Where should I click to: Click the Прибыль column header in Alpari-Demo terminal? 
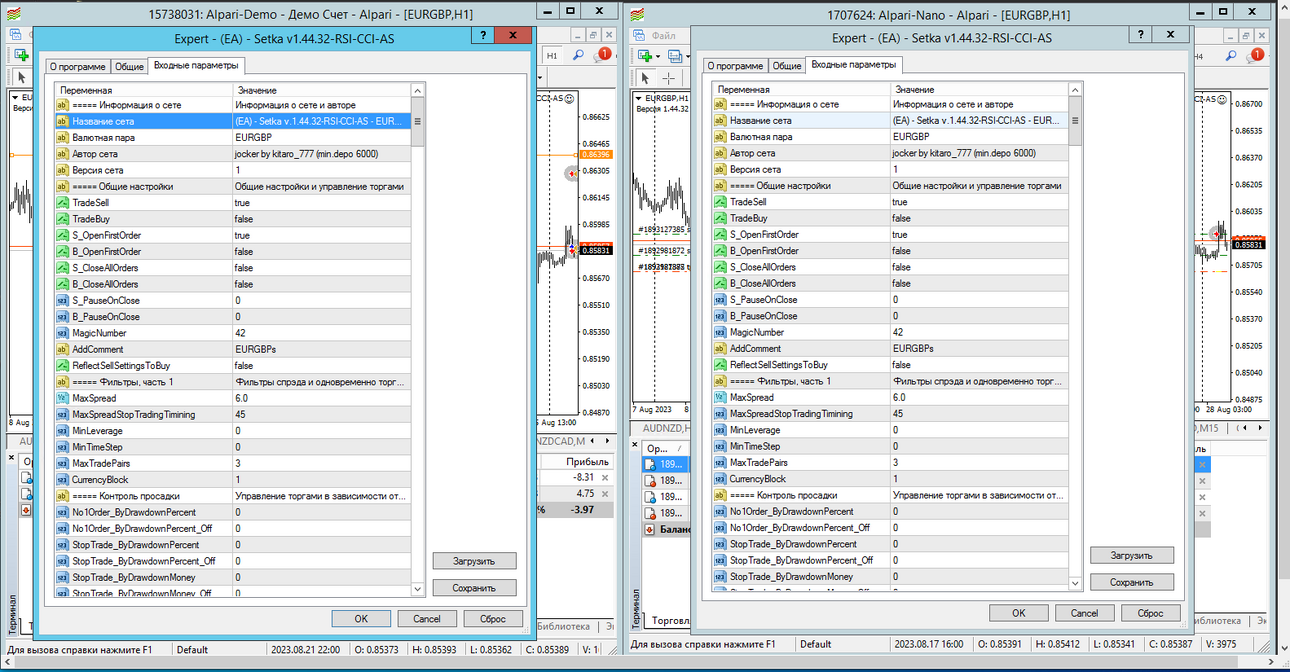[587, 462]
